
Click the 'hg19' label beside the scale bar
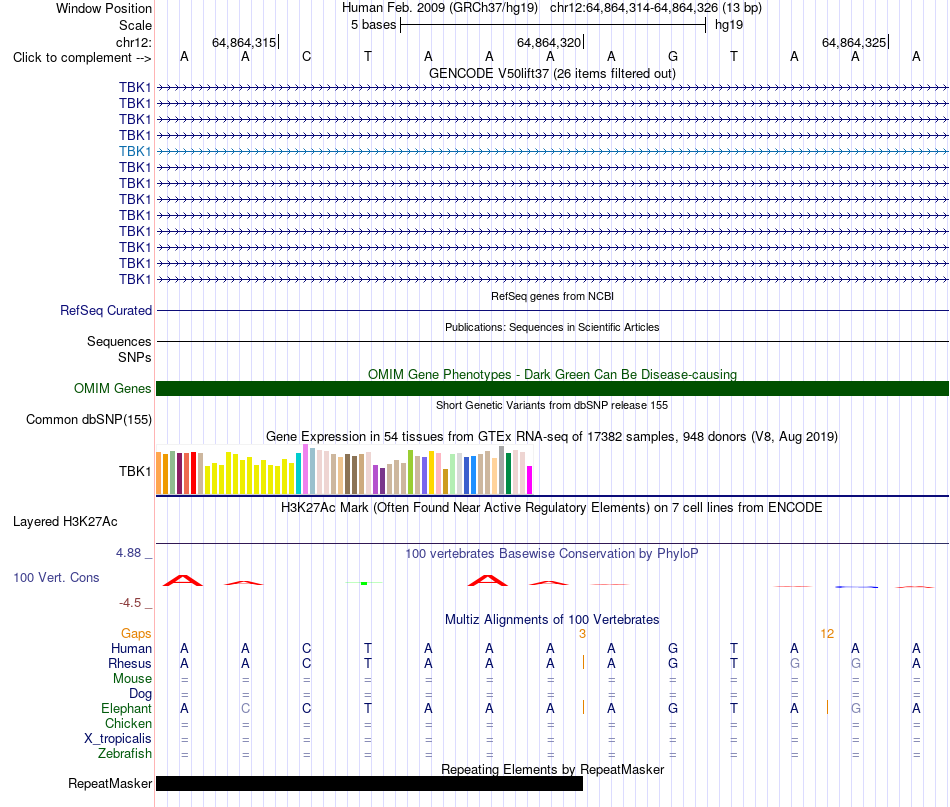tap(729, 25)
